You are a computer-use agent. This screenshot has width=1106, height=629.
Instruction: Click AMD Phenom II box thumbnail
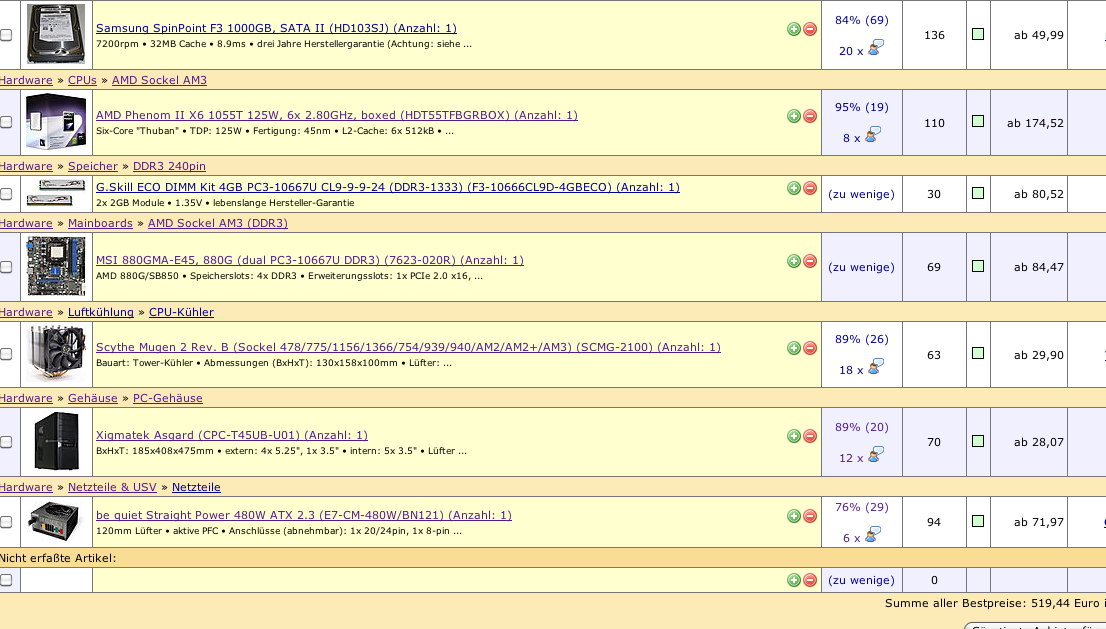pos(56,122)
